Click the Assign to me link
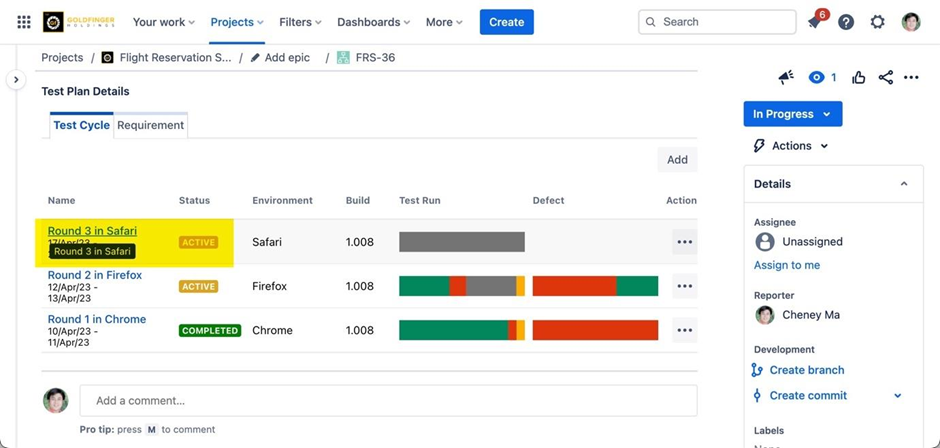940x448 pixels. point(787,265)
